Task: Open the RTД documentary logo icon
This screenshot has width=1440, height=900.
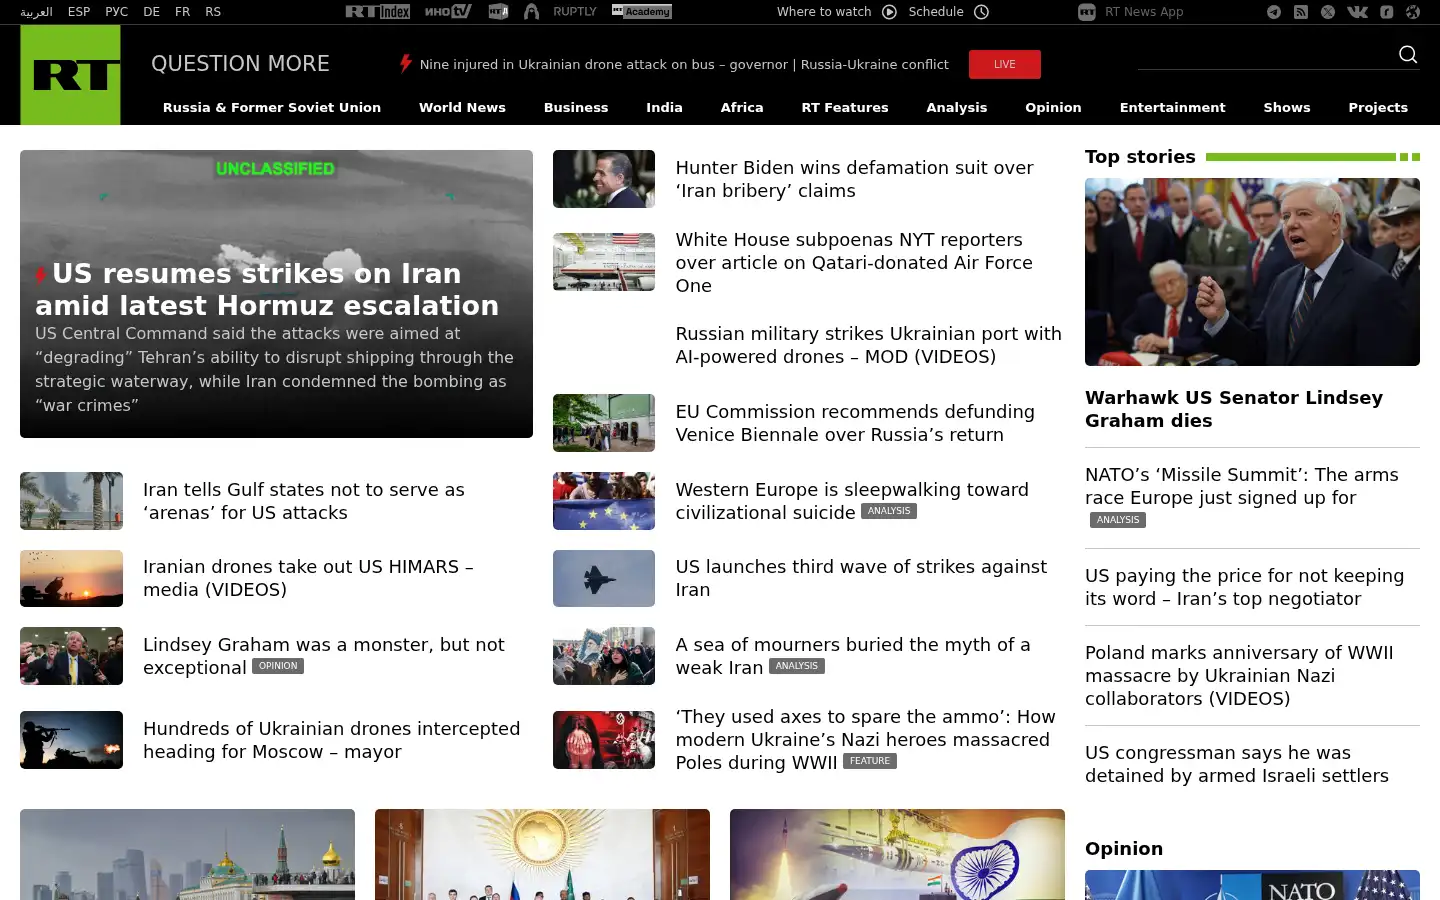Action: [x=498, y=12]
